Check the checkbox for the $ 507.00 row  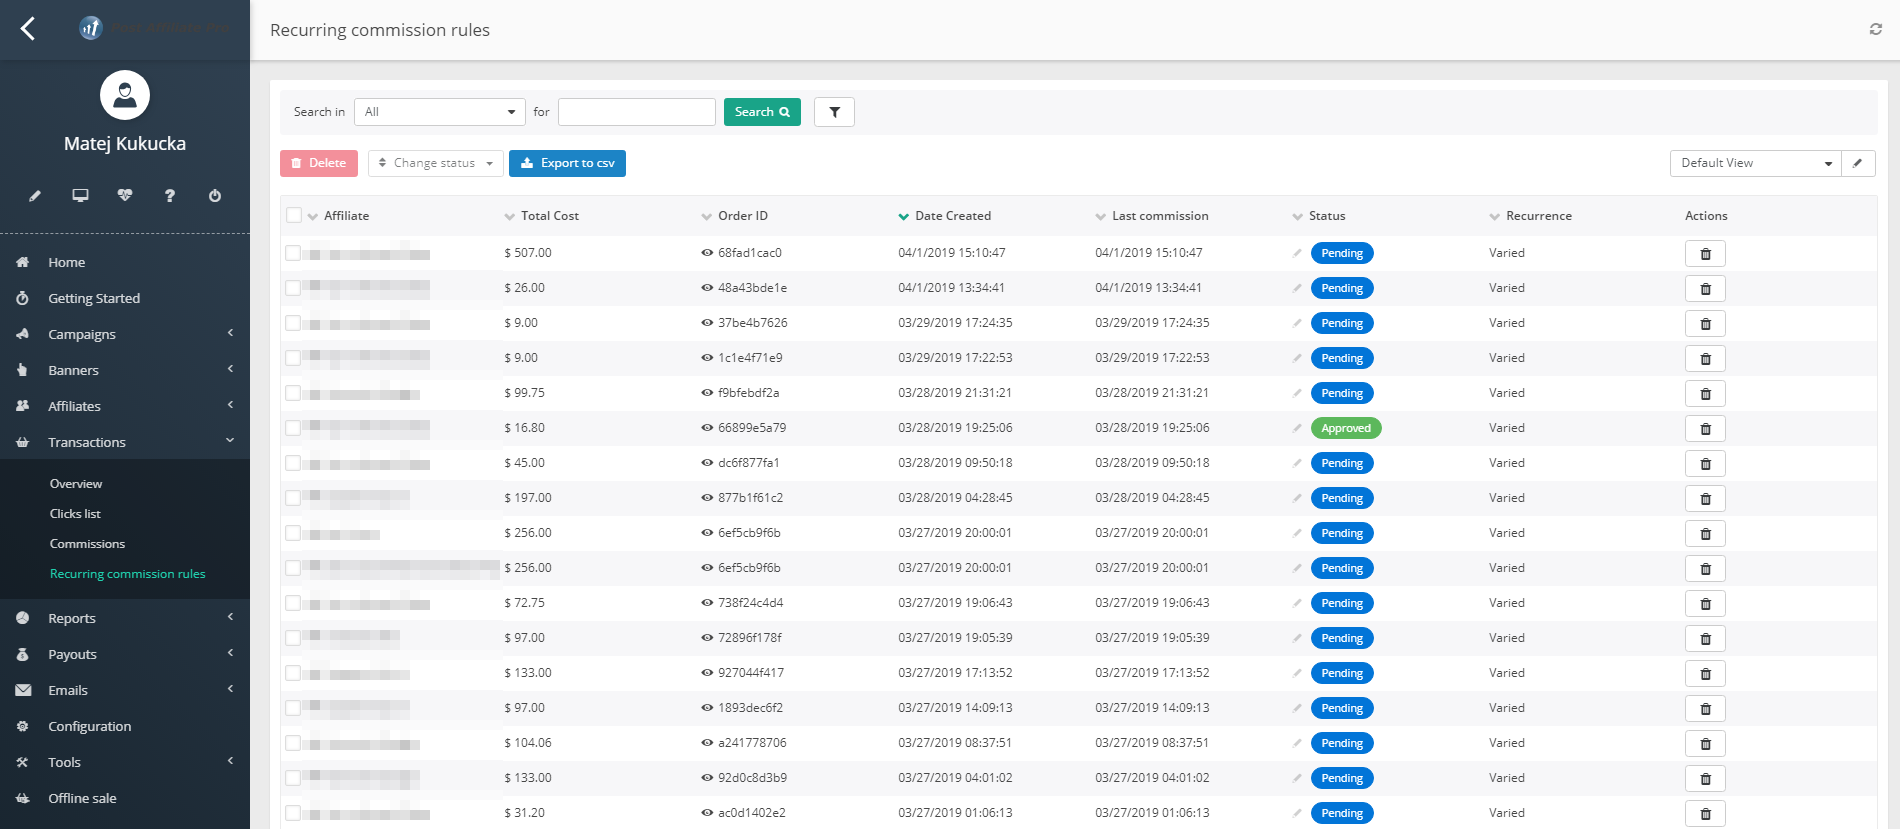(x=293, y=253)
